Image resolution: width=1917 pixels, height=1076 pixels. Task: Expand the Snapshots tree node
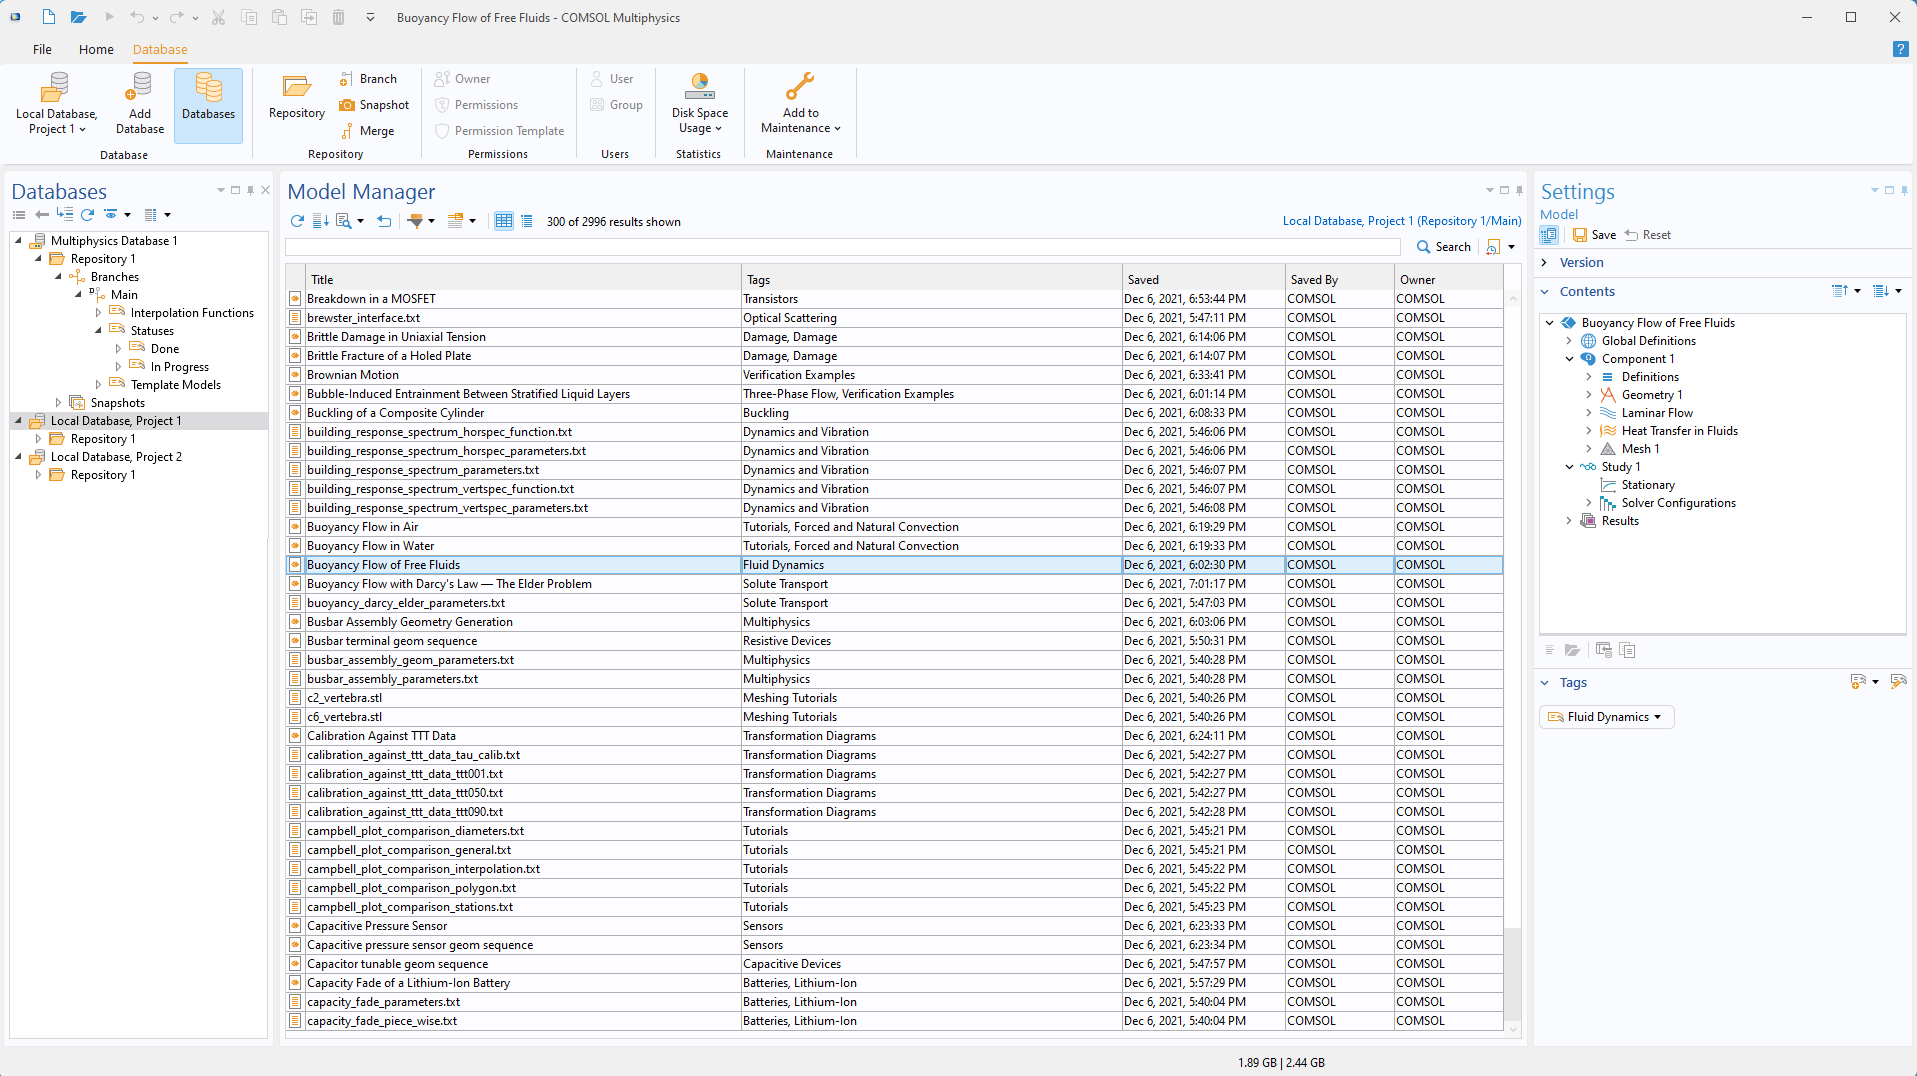point(58,403)
